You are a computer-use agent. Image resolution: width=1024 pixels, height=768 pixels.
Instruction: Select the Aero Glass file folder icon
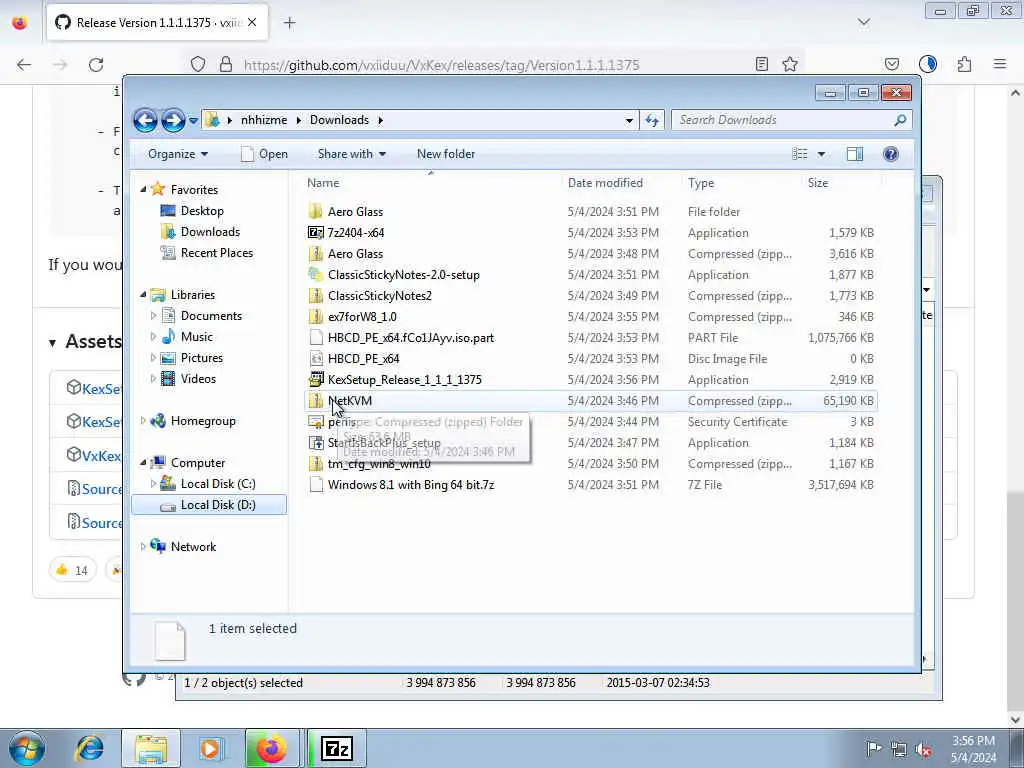(316, 212)
